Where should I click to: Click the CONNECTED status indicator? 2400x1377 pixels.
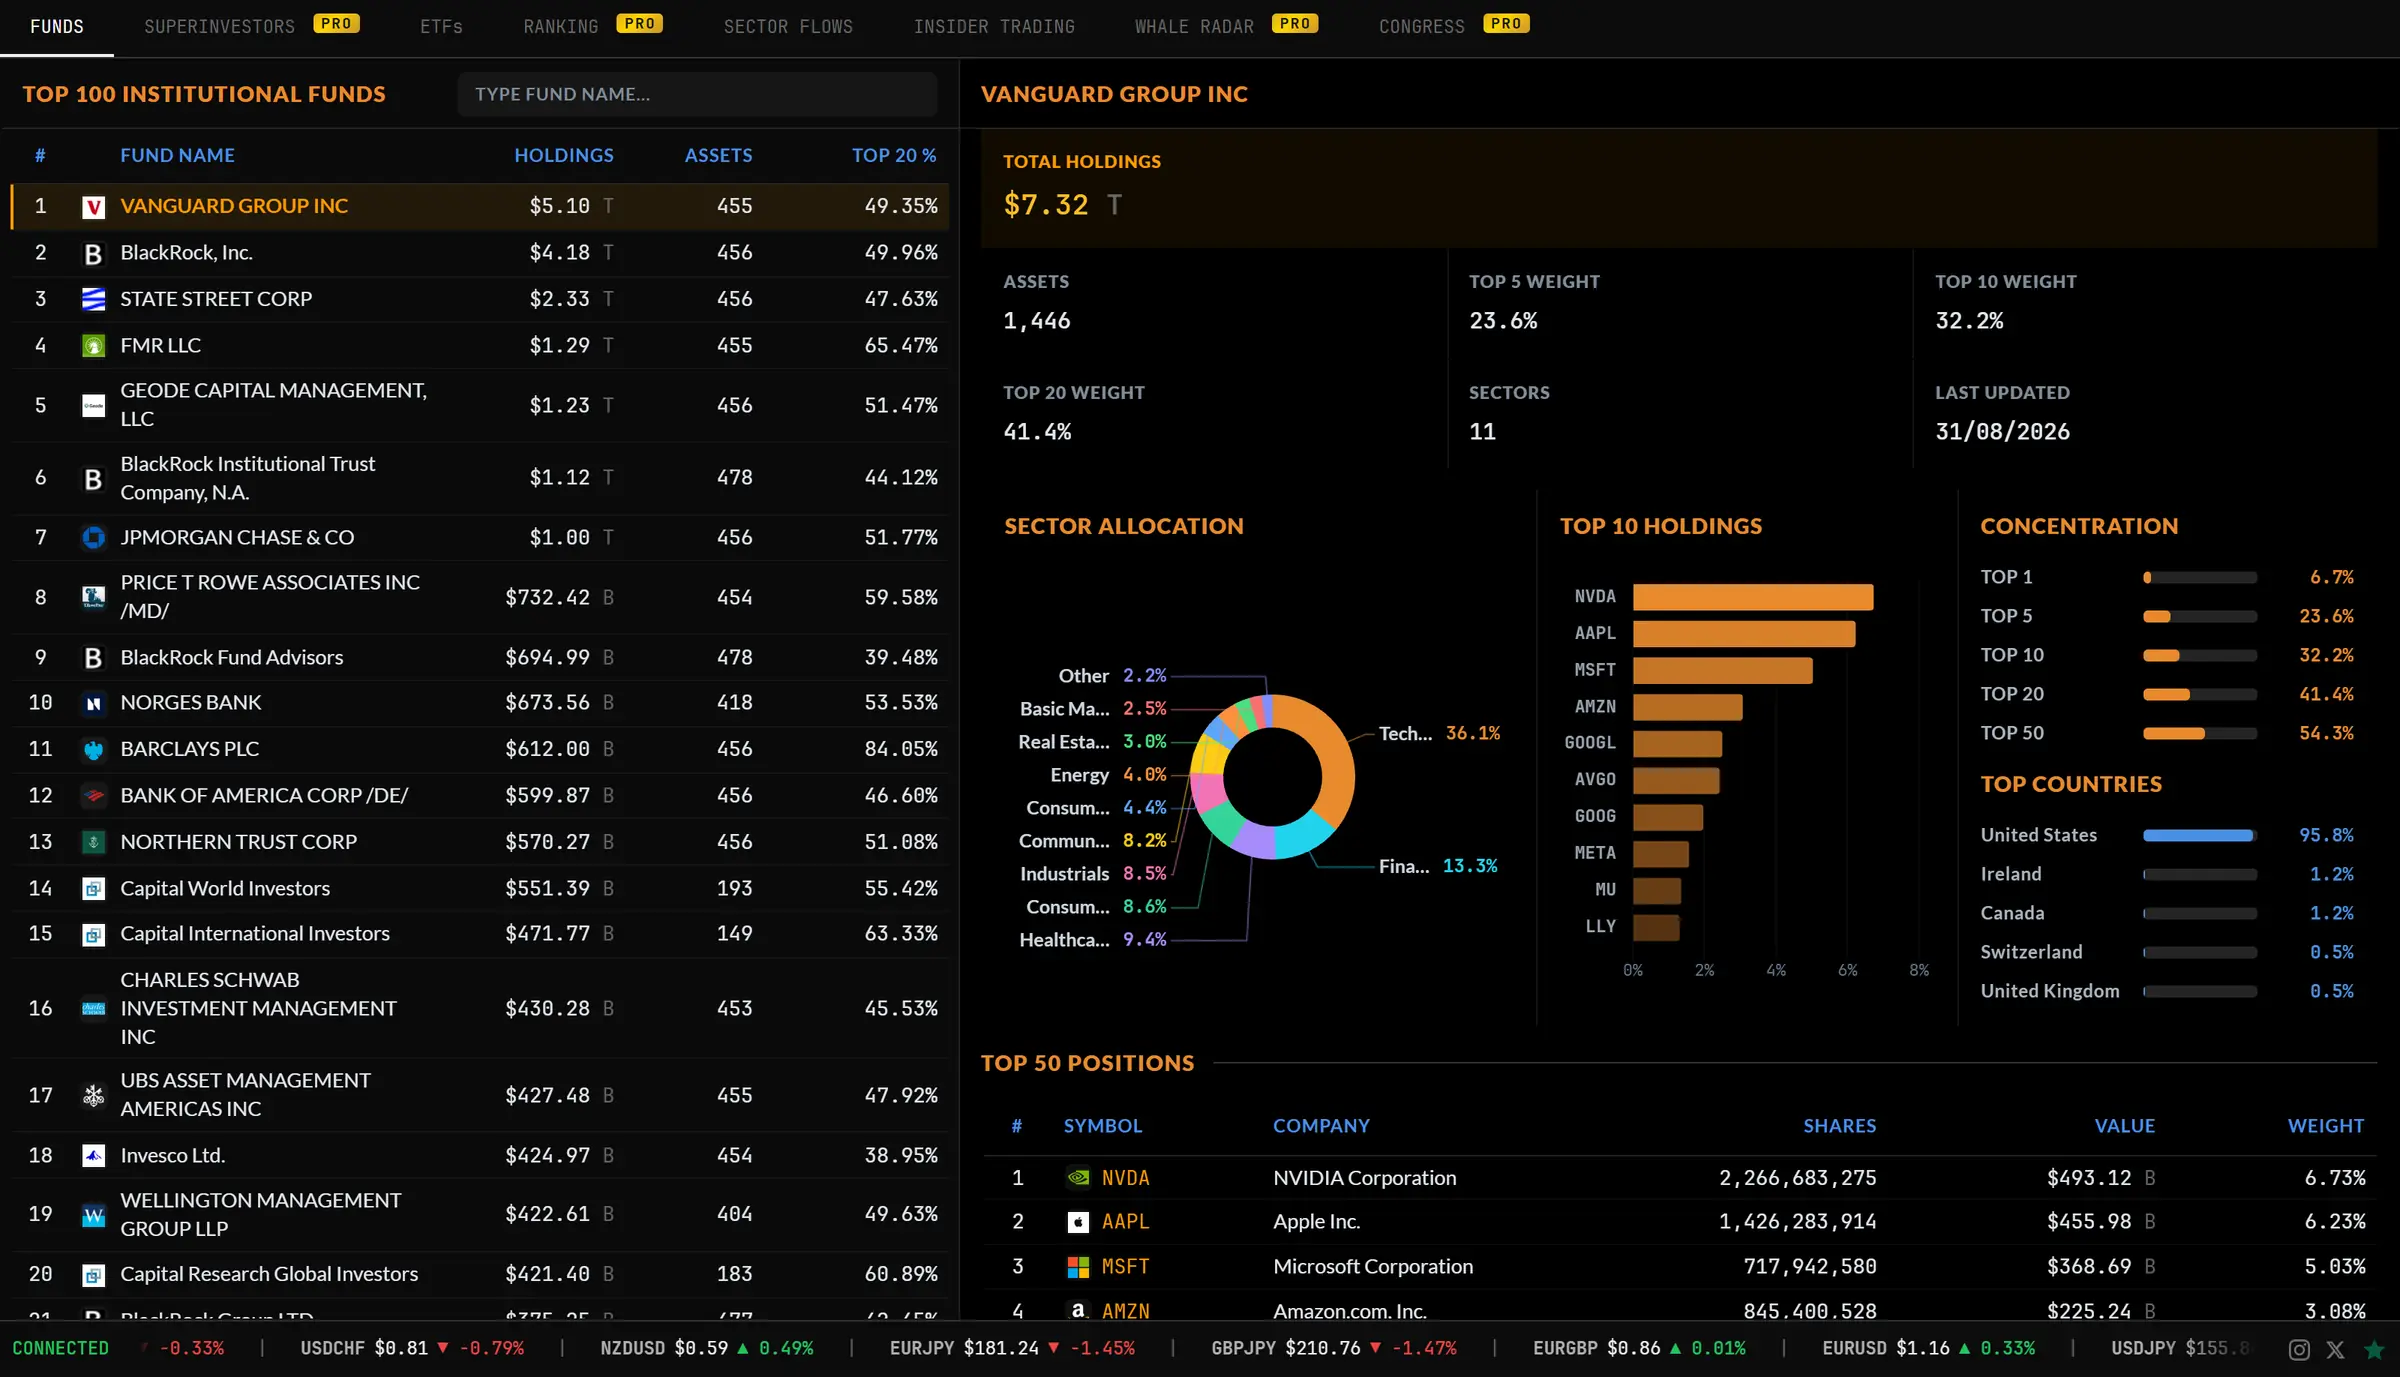(60, 1349)
